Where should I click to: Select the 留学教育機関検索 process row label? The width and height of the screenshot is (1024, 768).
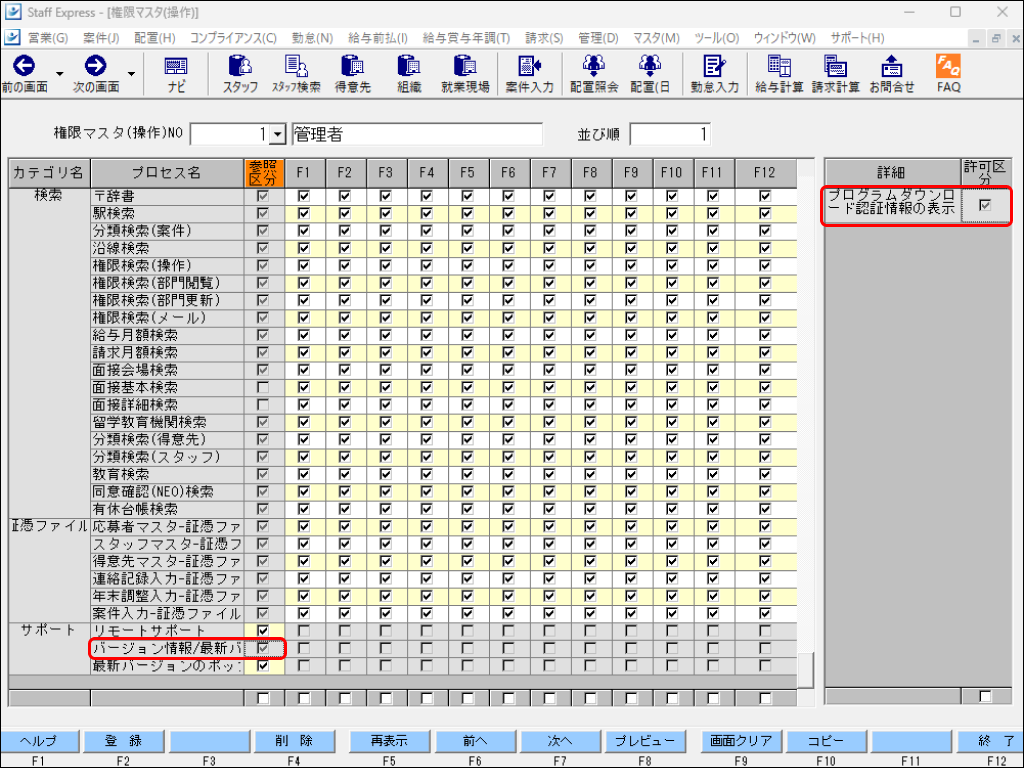(x=167, y=422)
